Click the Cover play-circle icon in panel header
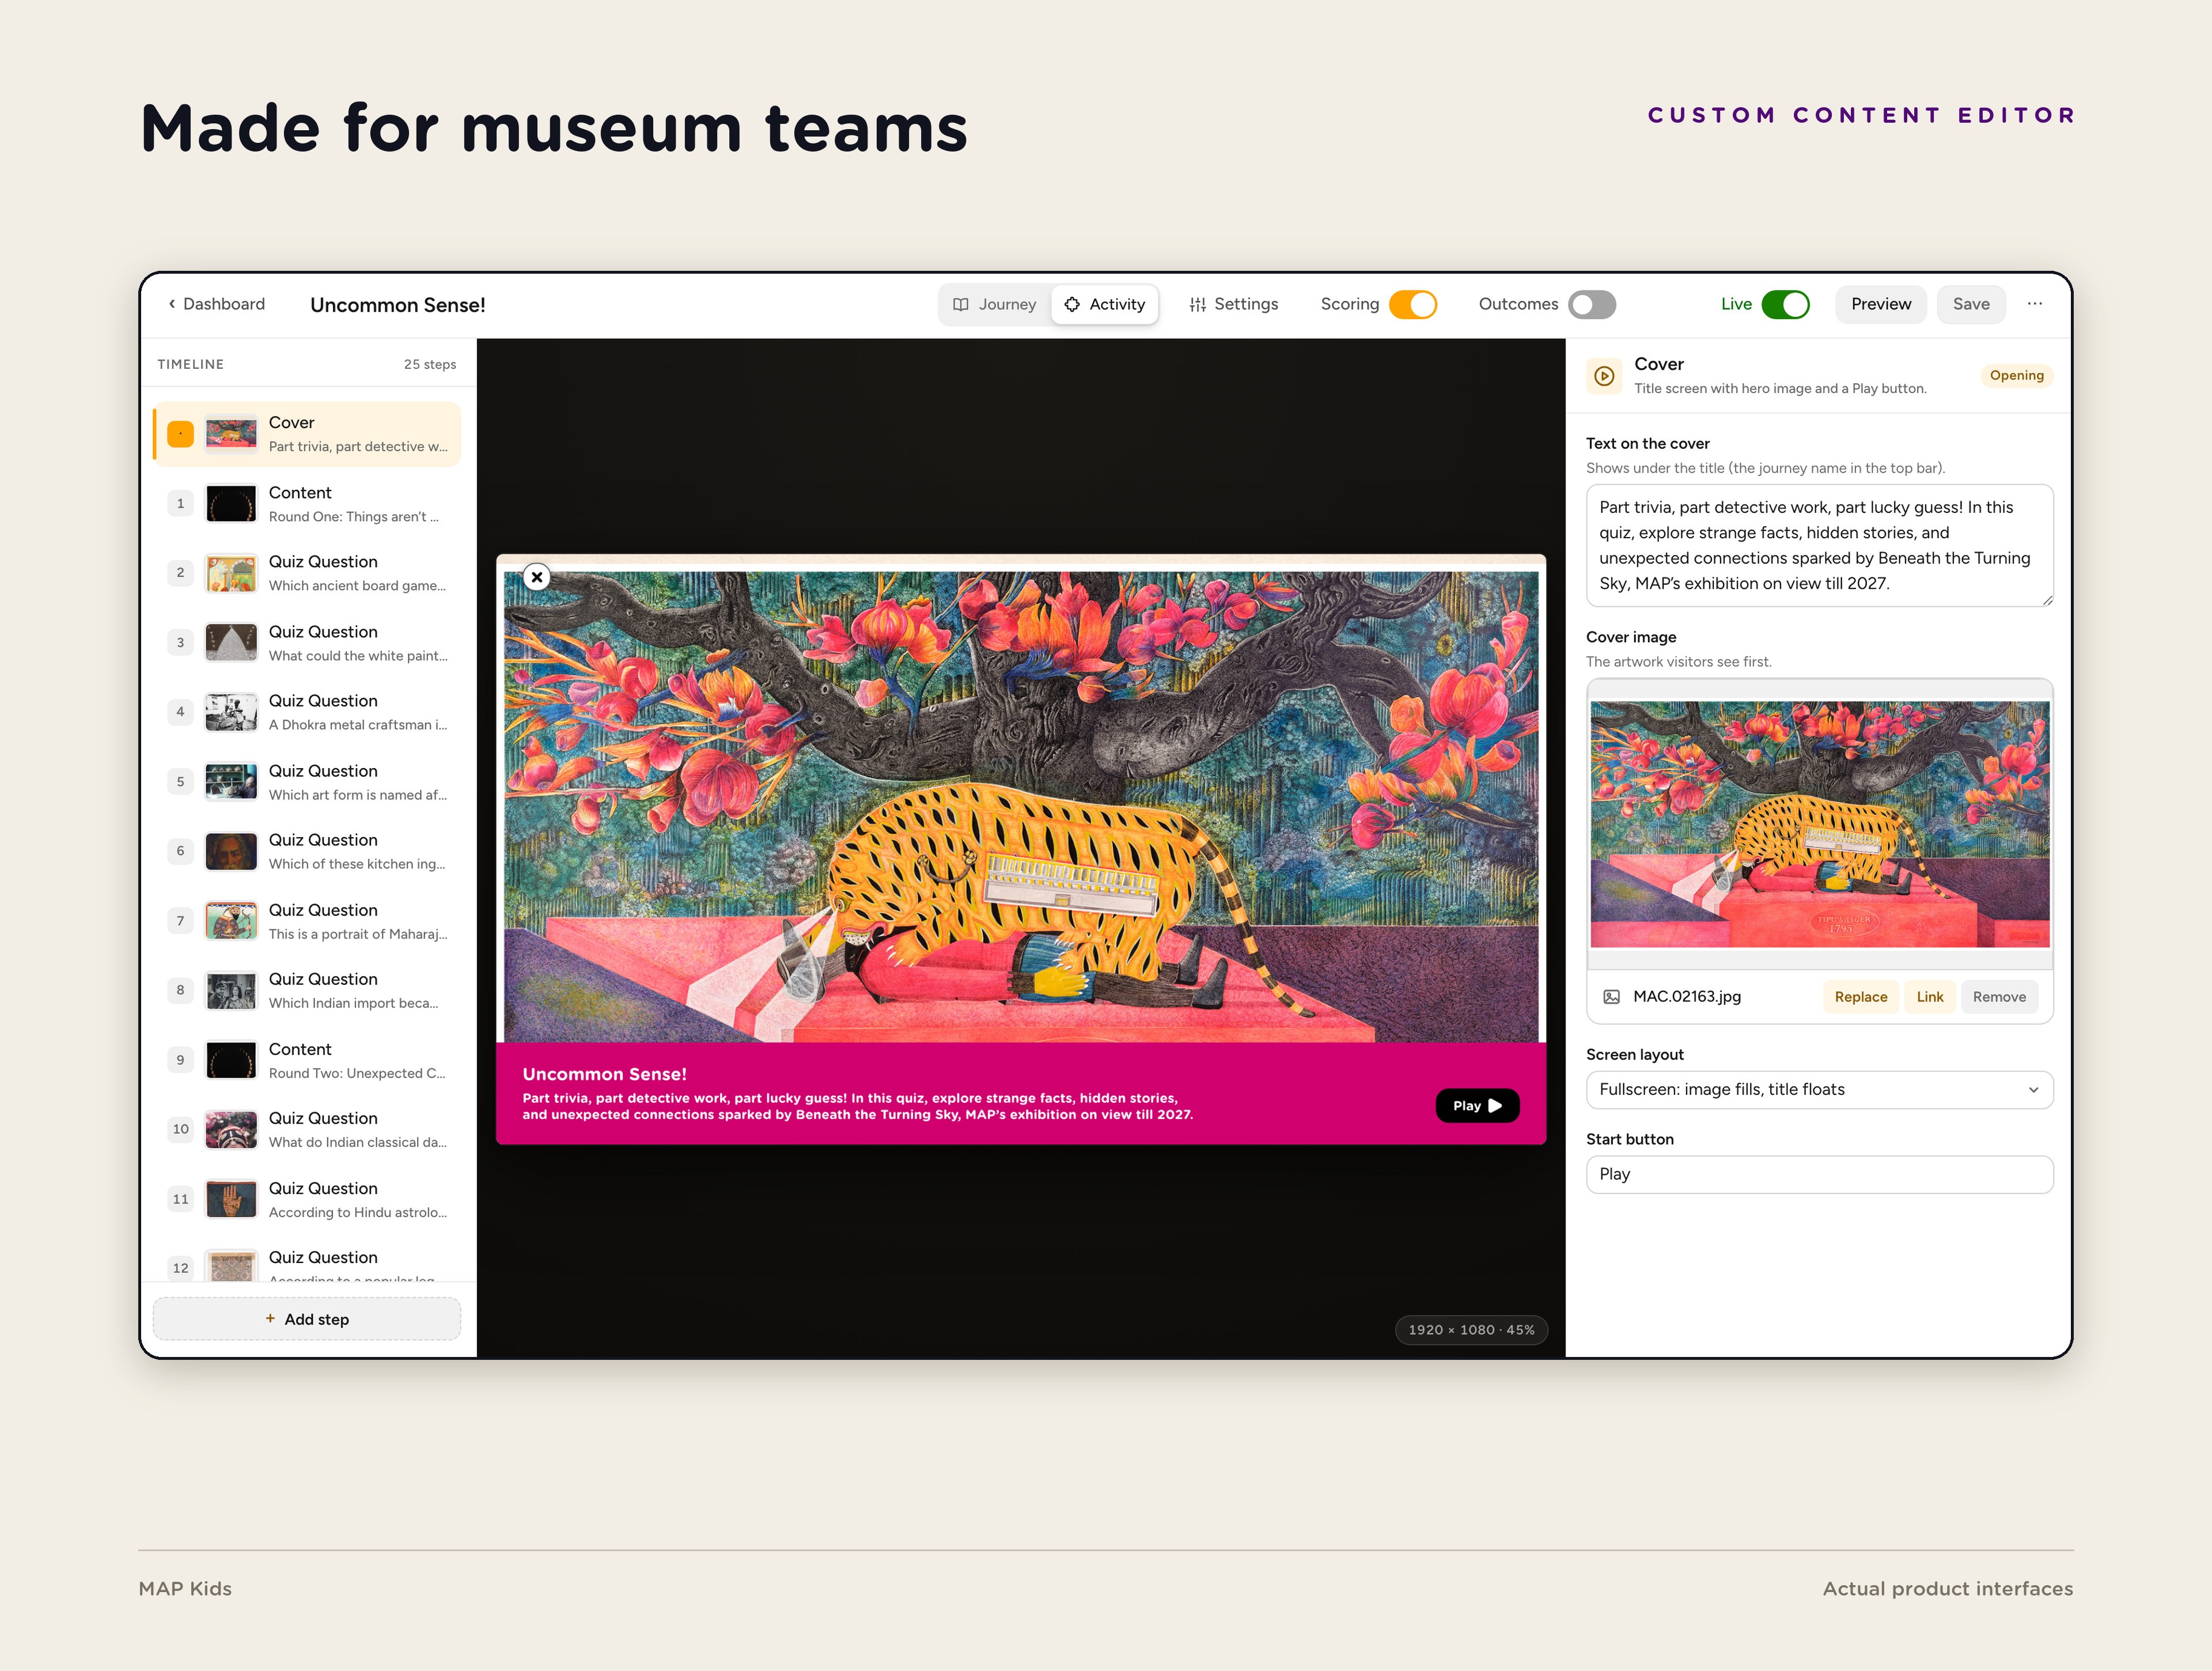The width and height of the screenshot is (2212, 1671). (x=1604, y=376)
